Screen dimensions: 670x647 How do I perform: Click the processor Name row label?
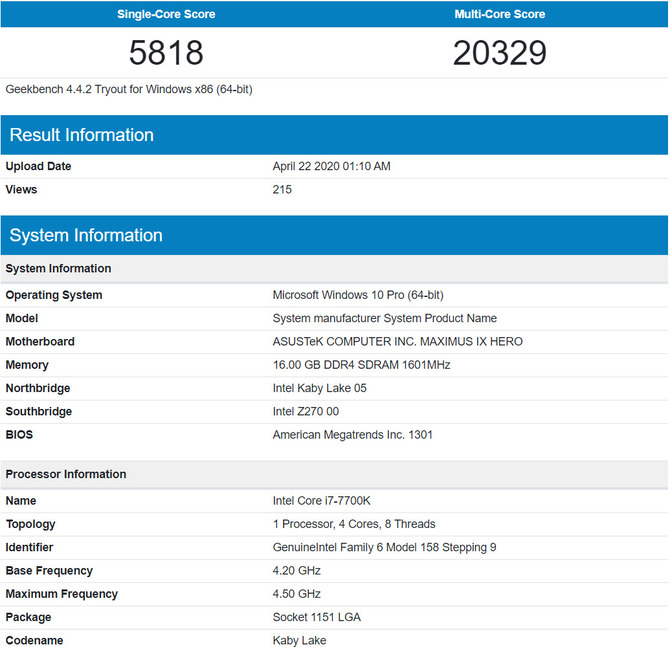pos(21,501)
